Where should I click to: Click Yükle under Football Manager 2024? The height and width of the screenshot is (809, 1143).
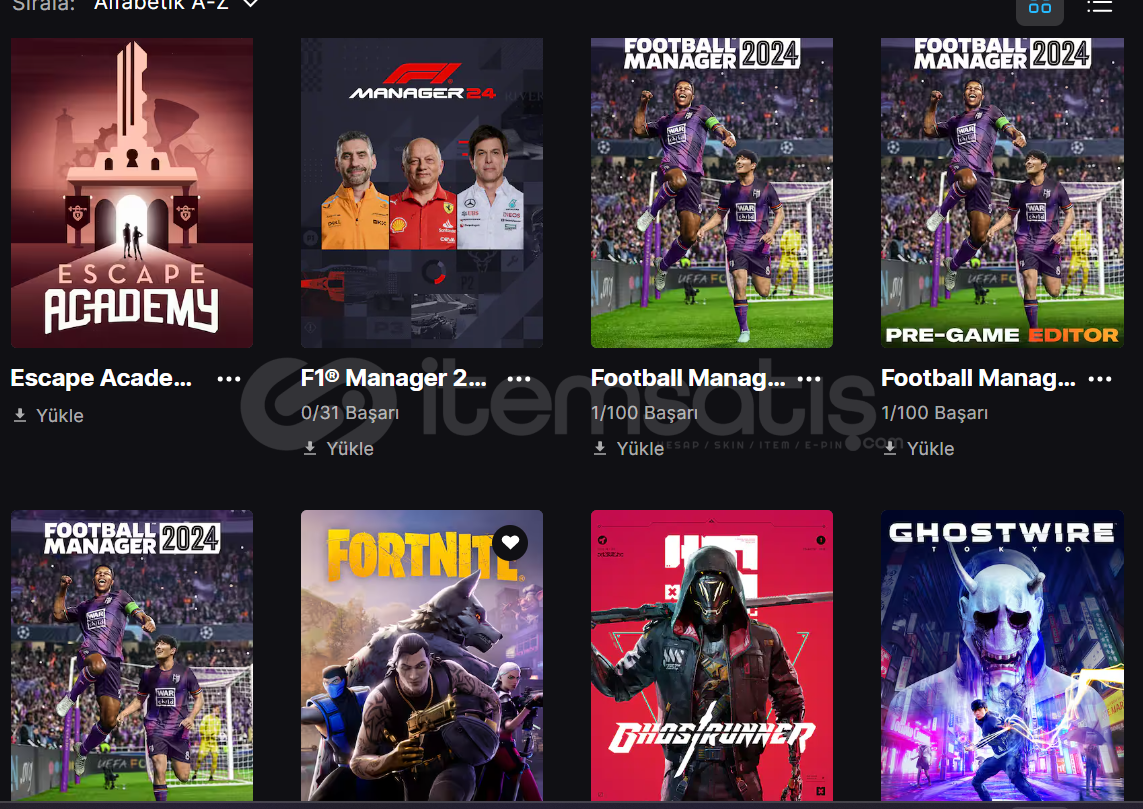(628, 448)
